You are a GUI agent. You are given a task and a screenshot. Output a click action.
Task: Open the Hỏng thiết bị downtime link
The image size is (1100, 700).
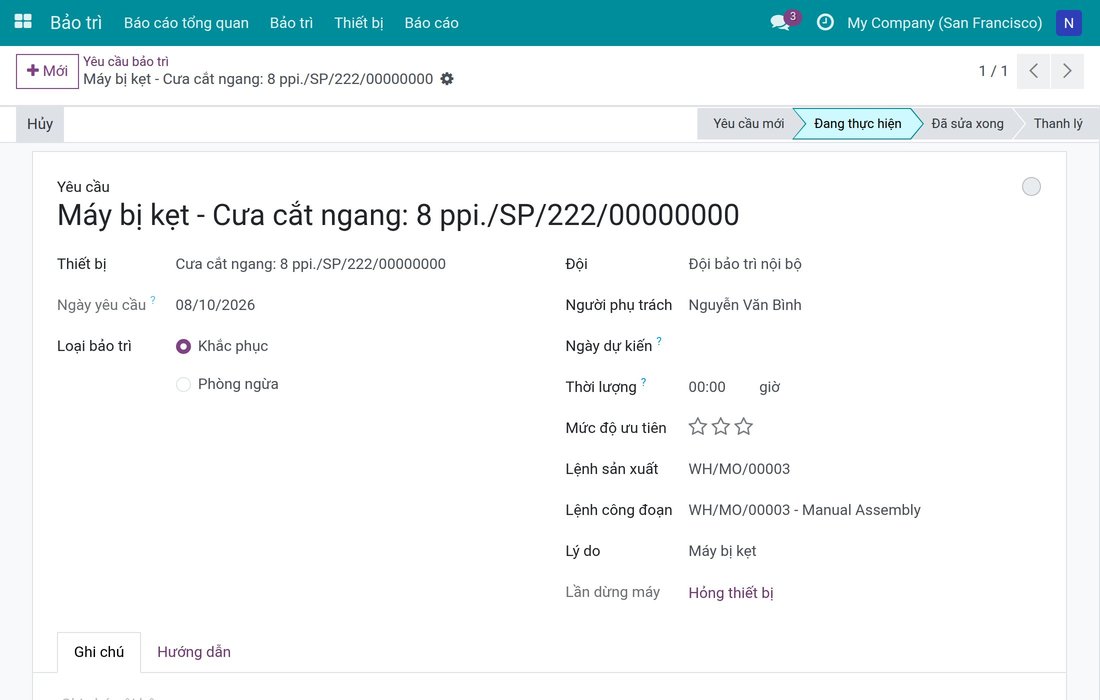click(731, 593)
